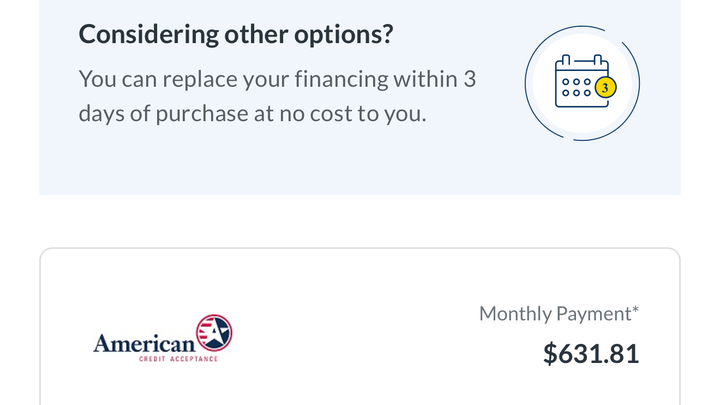Click the "American" wordmark text

[143, 344]
